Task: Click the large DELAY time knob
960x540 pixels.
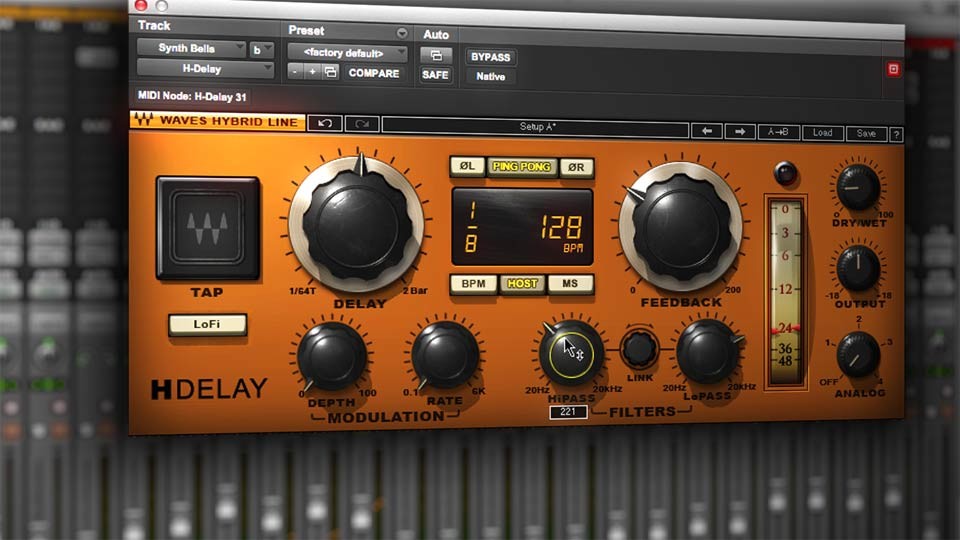Action: pyautogui.click(x=357, y=225)
